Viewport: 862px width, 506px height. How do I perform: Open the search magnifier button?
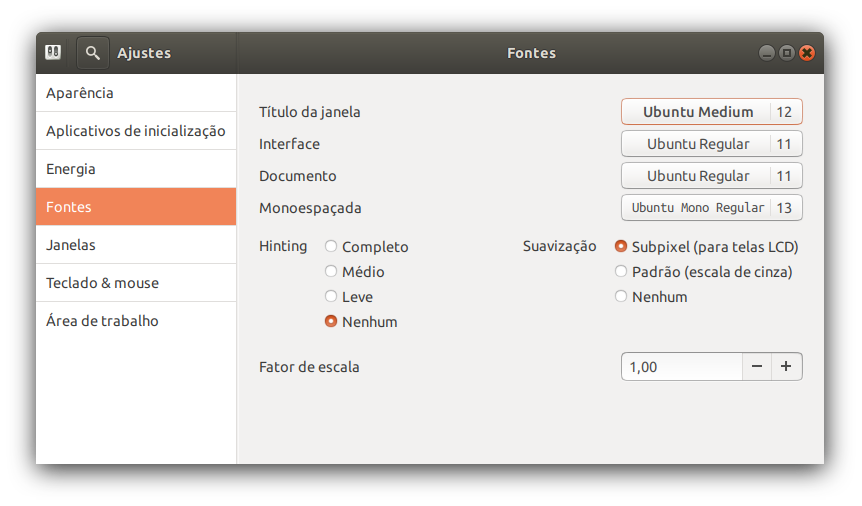[92, 53]
